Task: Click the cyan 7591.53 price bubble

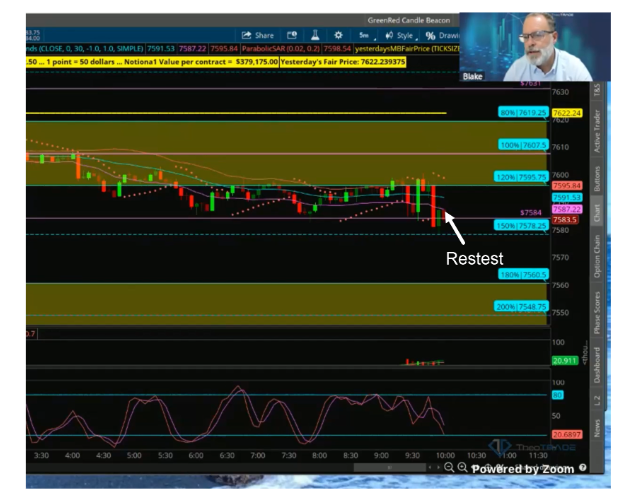Action: (567, 198)
